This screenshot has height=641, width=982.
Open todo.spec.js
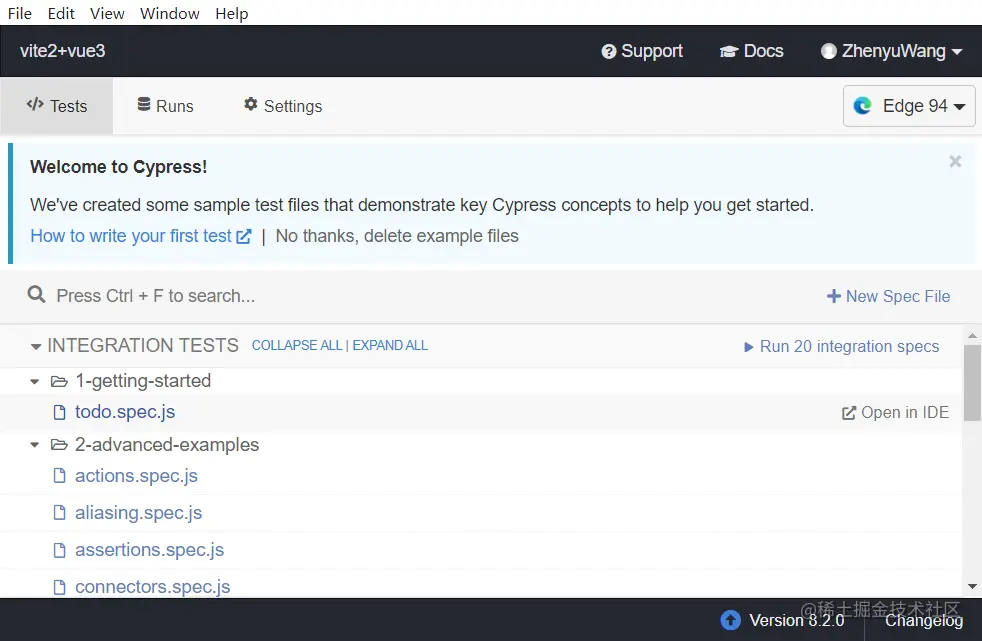(x=125, y=412)
